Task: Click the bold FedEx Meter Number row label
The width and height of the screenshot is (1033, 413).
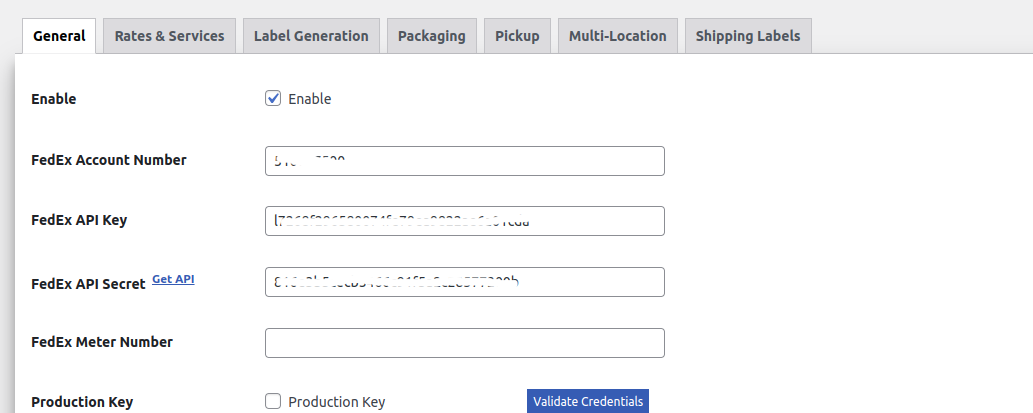Action: (x=102, y=342)
